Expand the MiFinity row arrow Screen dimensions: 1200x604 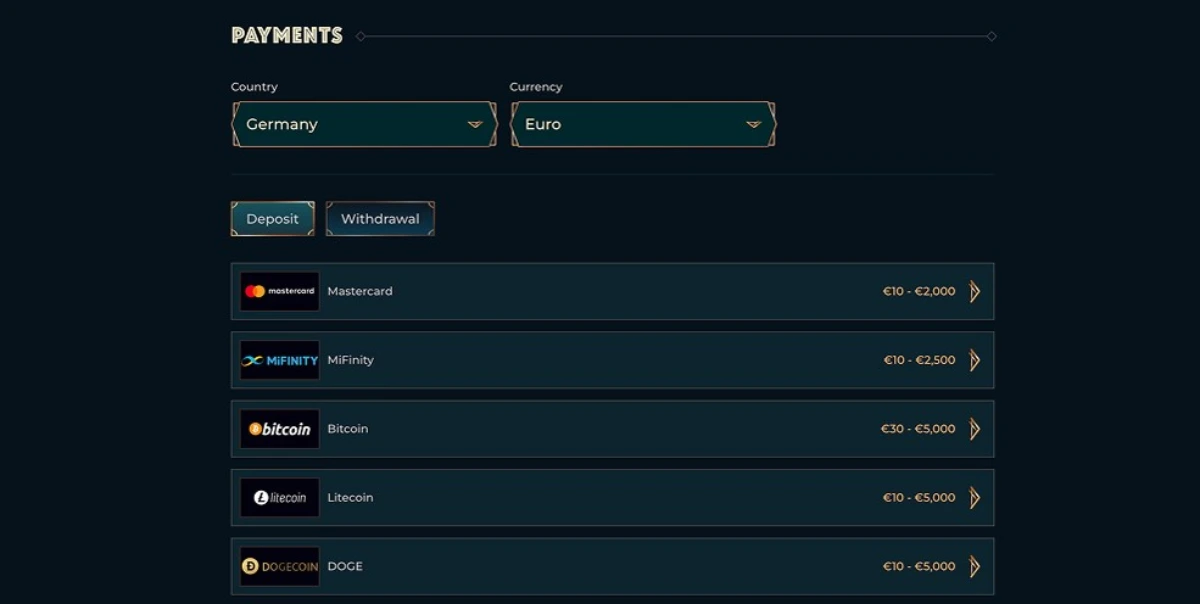point(975,360)
